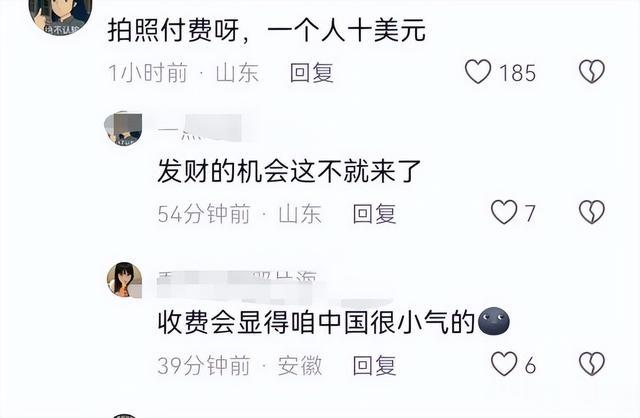The image size is (640, 418).
Task: Open the girl avatar of 安徽 commenter
Action: [x=124, y=280]
